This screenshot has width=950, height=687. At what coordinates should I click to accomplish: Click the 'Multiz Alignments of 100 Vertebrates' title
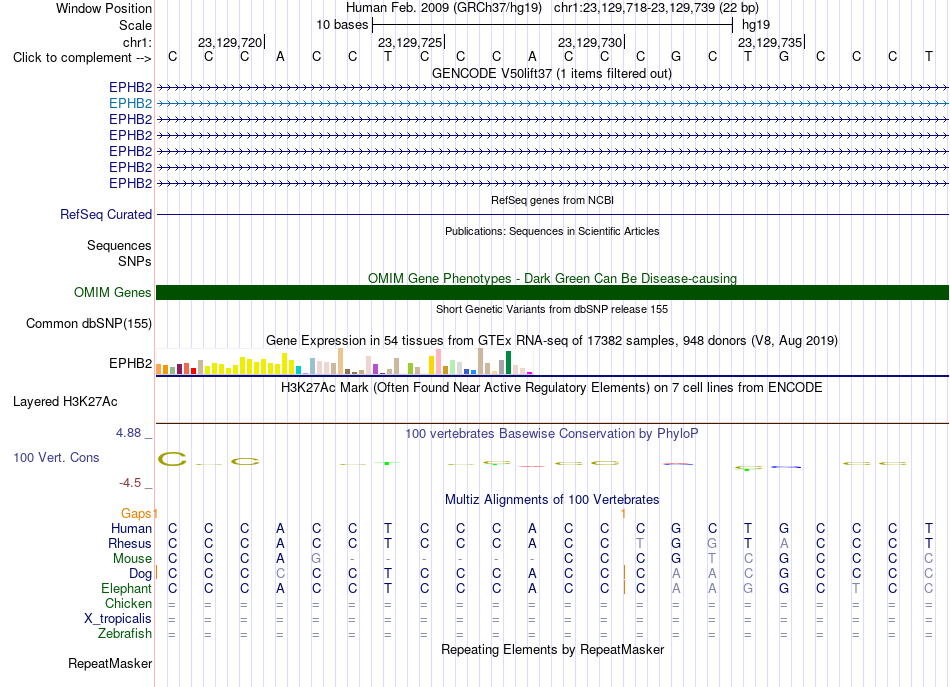click(x=552, y=500)
